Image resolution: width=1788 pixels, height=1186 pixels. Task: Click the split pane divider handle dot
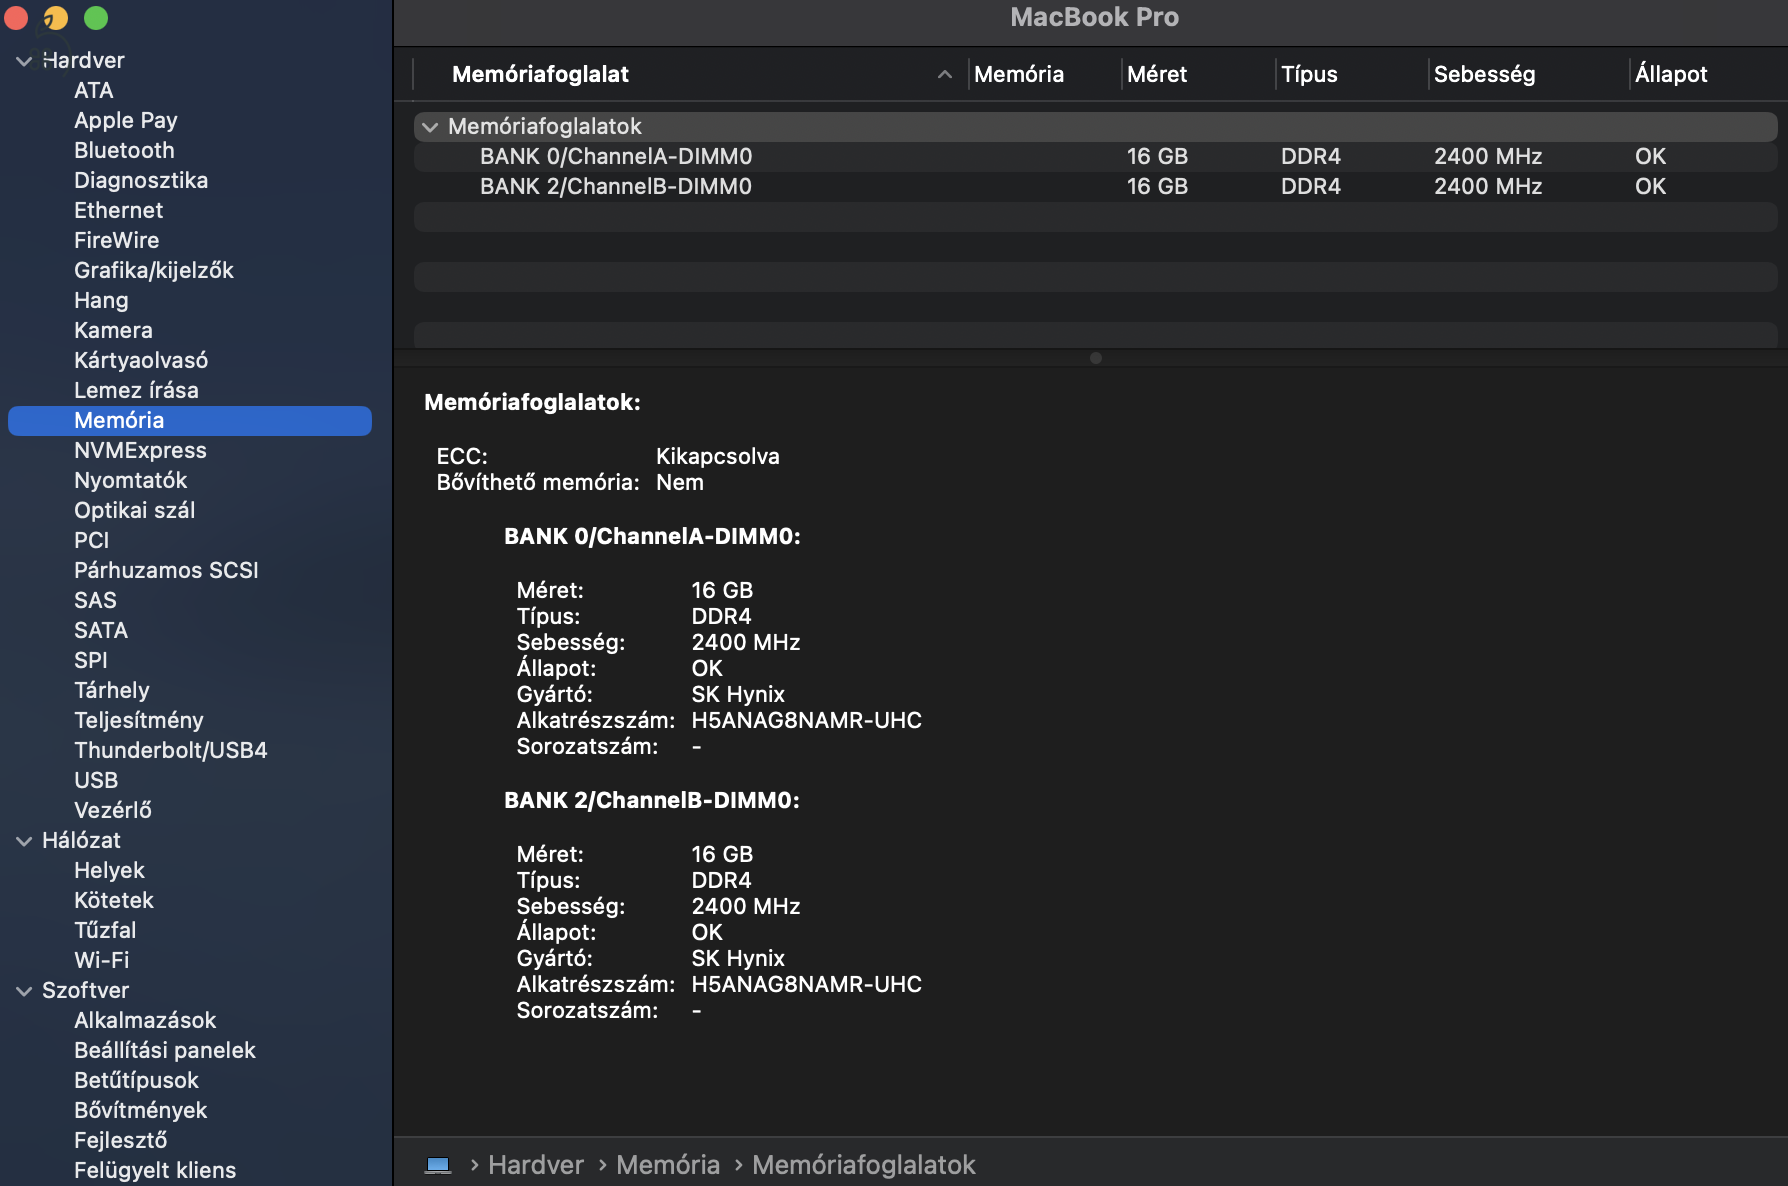tap(1096, 358)
